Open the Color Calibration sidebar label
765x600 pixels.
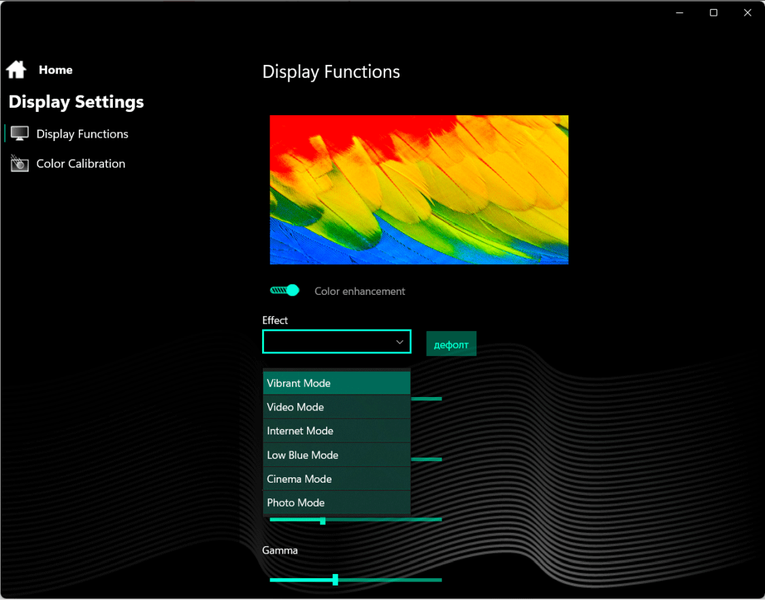point(81,163)
